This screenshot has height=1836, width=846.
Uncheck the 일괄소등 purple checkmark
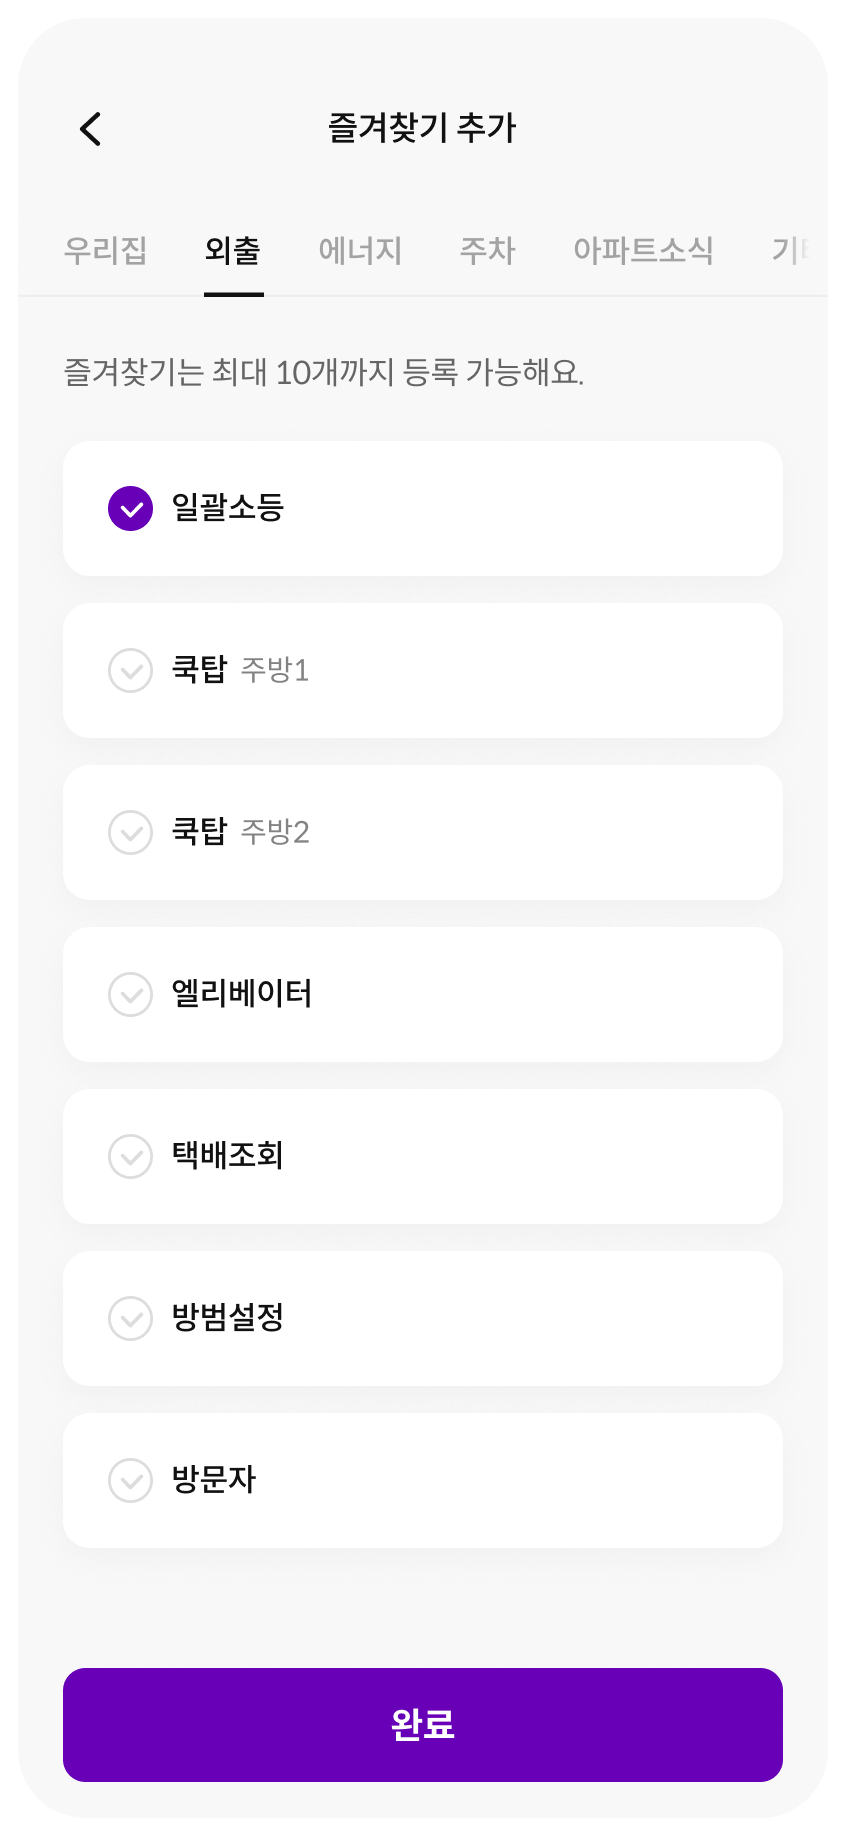coord(130,509)
